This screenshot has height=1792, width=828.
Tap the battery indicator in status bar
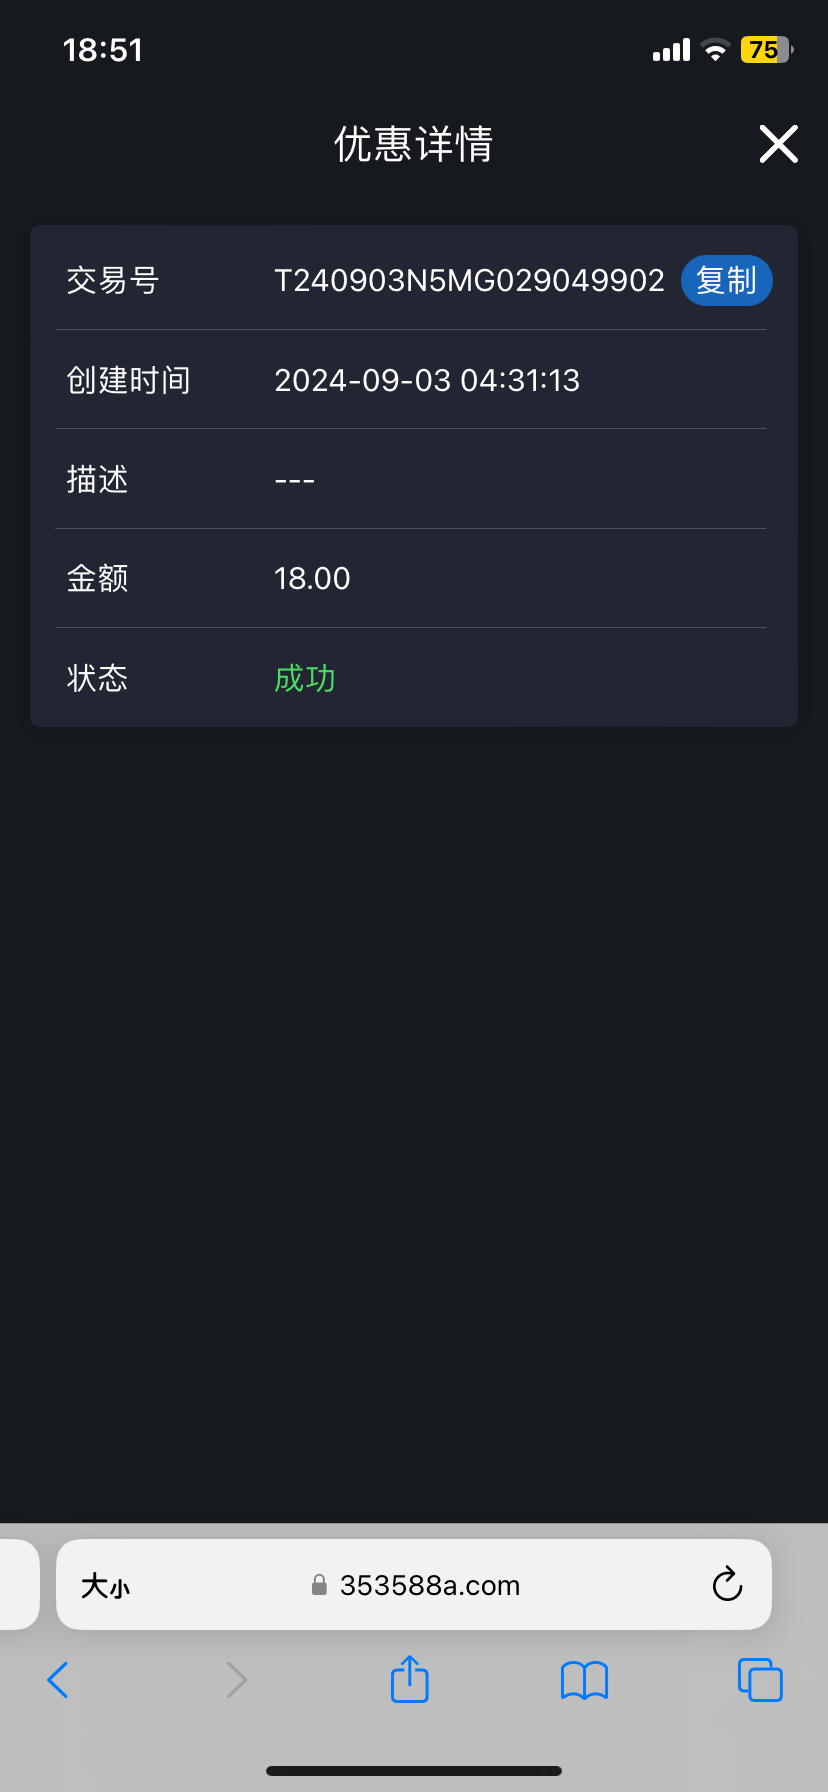point(765,50)
